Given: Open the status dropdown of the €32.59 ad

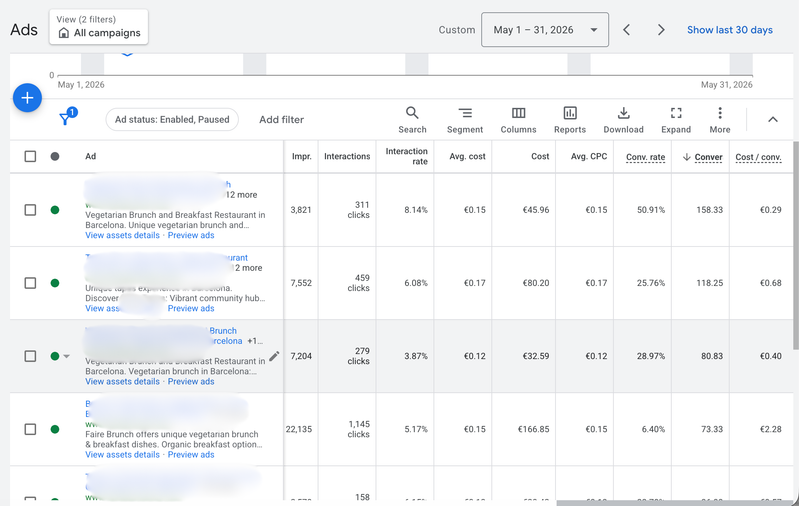Looking at the screenshot, I should click(x=67, y=356).
